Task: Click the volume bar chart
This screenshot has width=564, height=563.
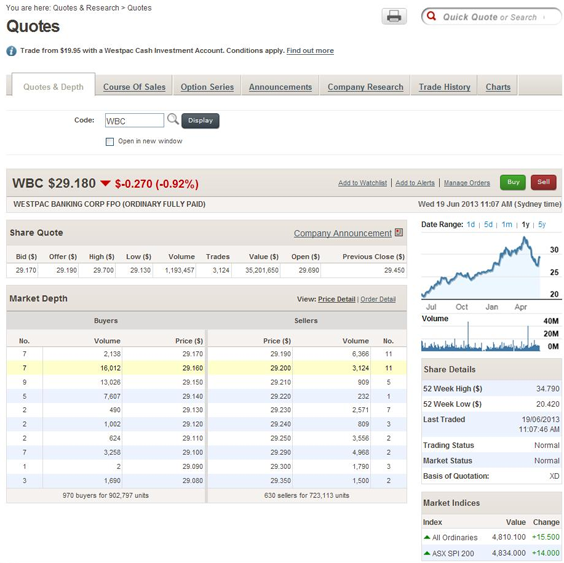Action: point(481,335)
